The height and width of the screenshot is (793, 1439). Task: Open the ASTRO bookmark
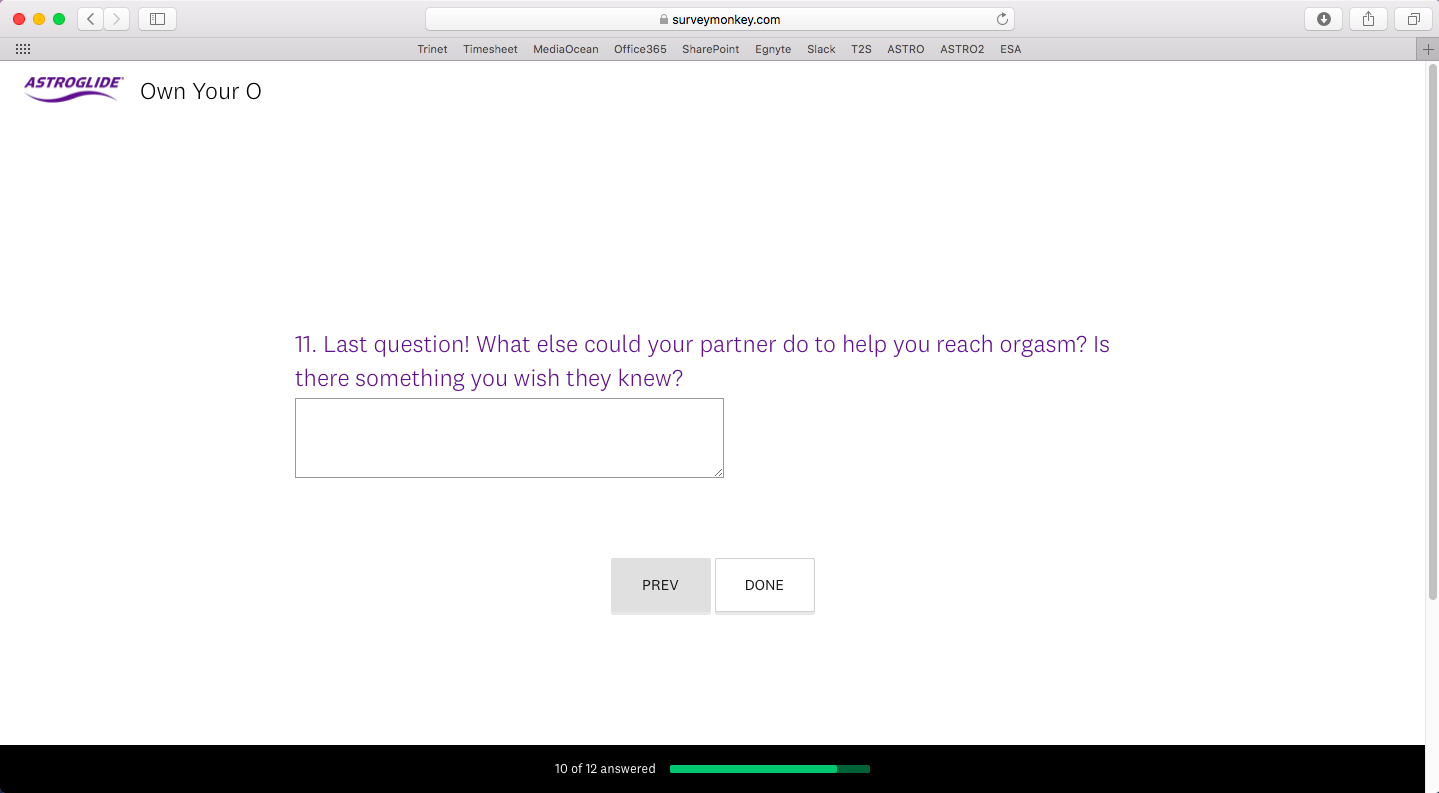[906, 49]
